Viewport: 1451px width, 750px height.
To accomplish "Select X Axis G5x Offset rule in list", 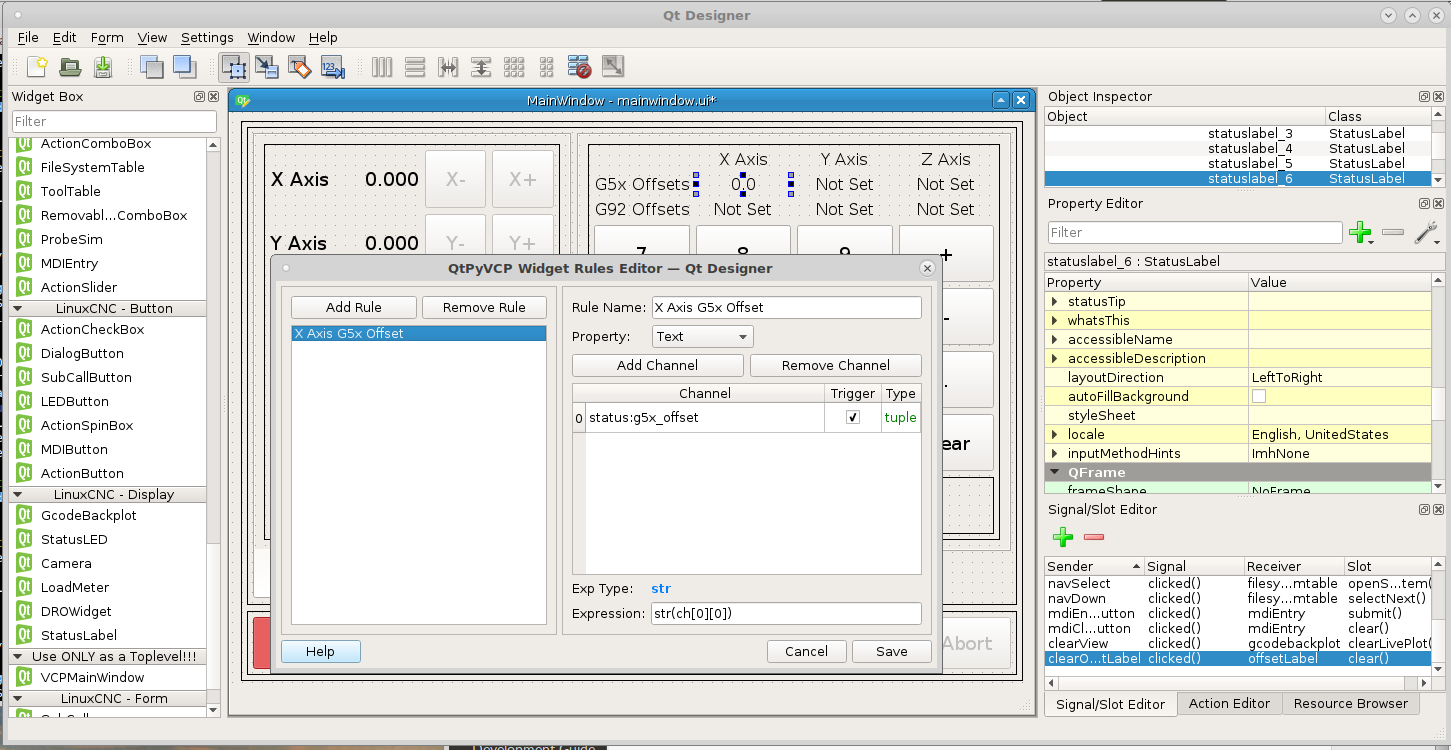I will coord(419,334).
